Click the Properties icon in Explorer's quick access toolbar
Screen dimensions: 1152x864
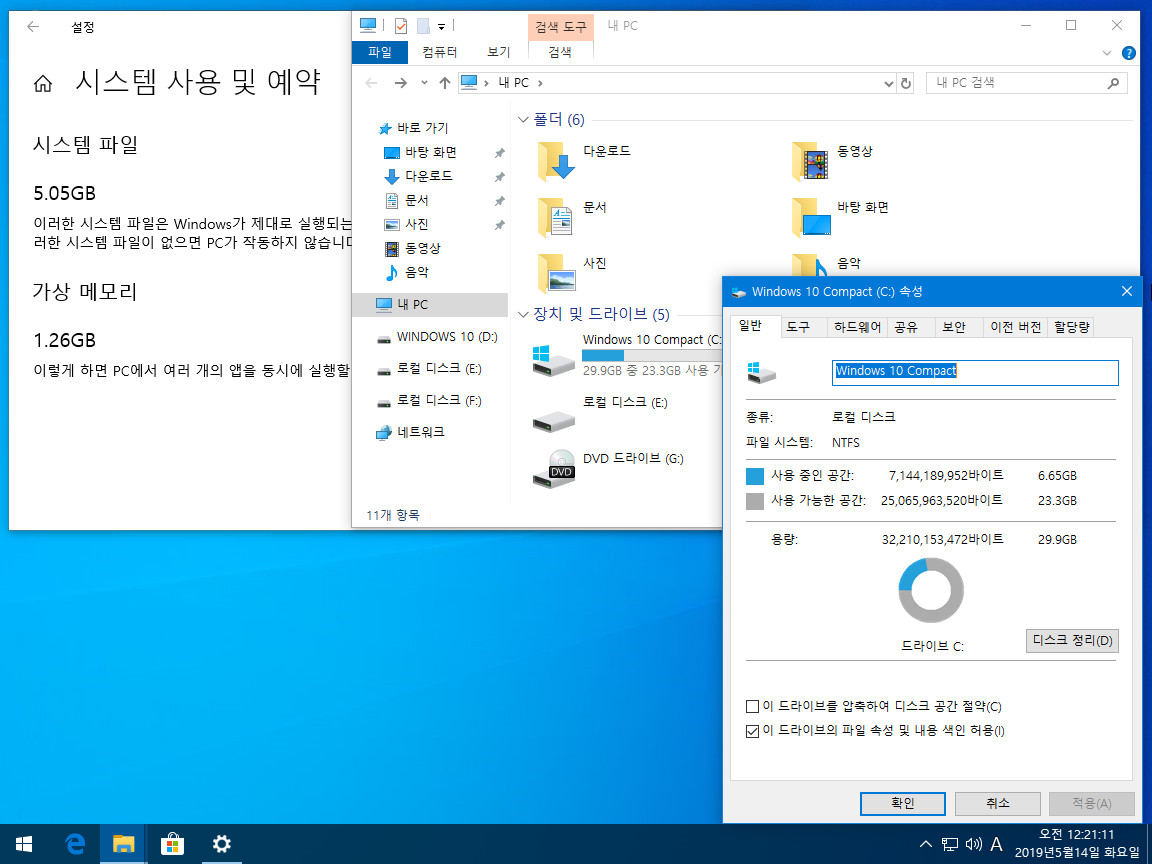coord(400,26)
